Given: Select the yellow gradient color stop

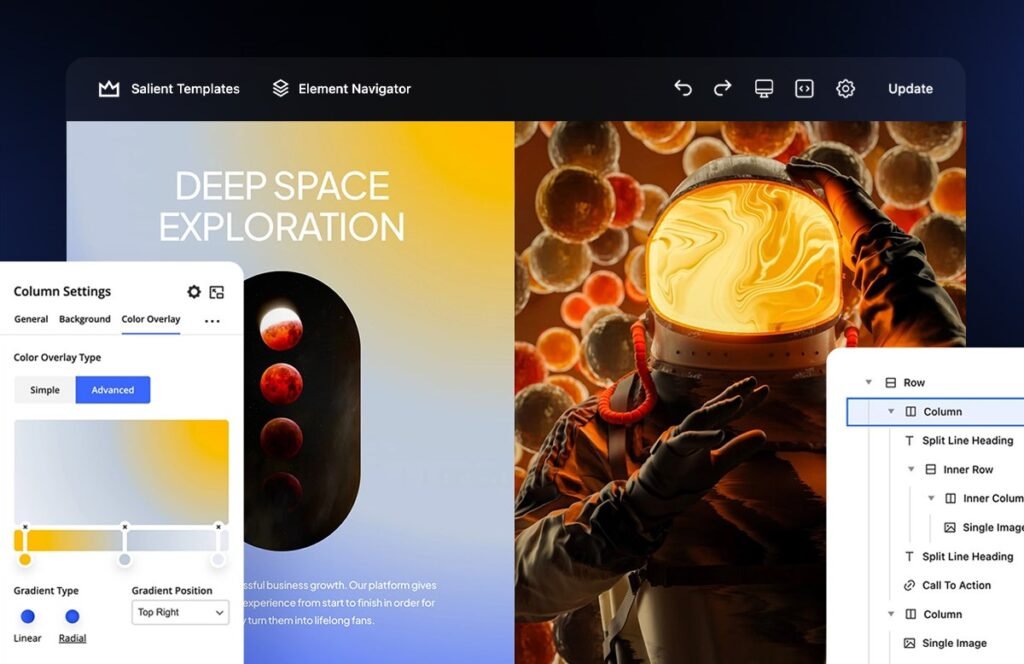Looking at the screenshot, I should click(25, 558).
